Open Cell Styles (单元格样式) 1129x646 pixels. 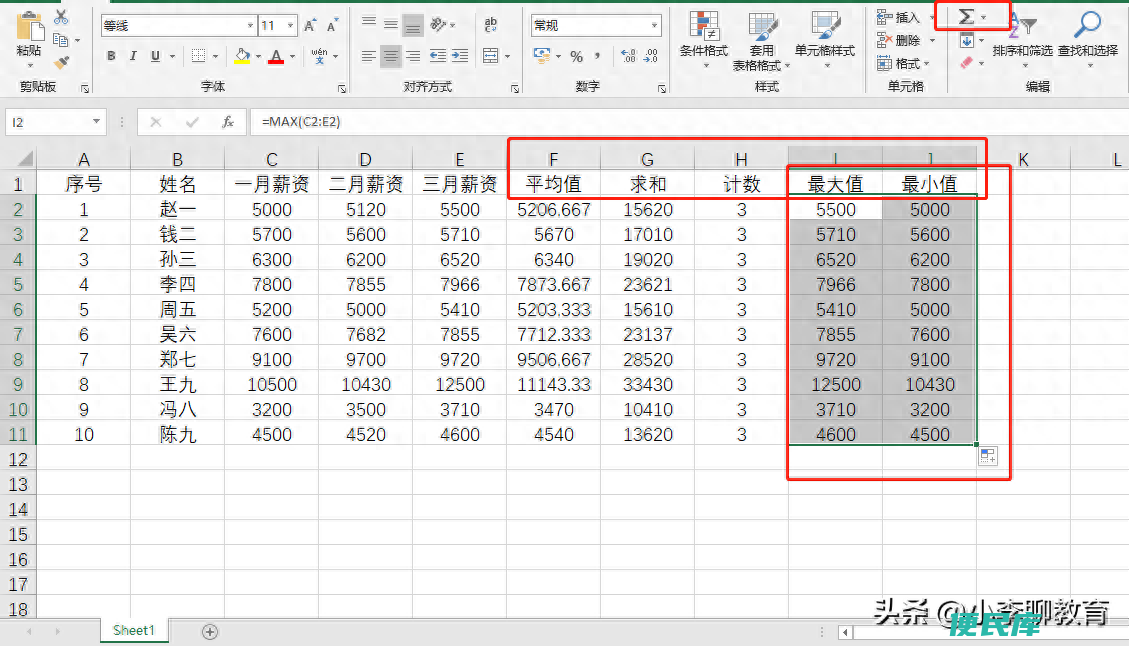pyautogui.click(x=825, y=39)
